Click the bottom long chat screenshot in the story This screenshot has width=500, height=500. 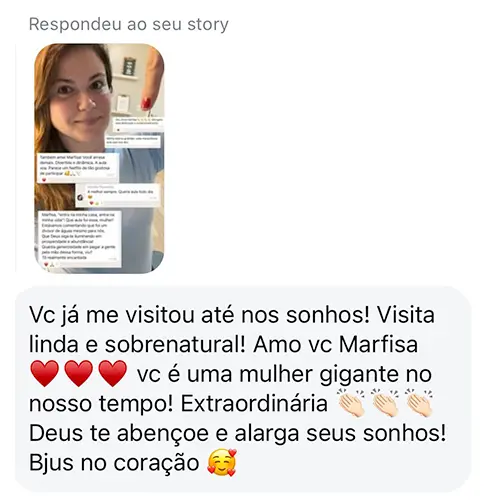79,239
